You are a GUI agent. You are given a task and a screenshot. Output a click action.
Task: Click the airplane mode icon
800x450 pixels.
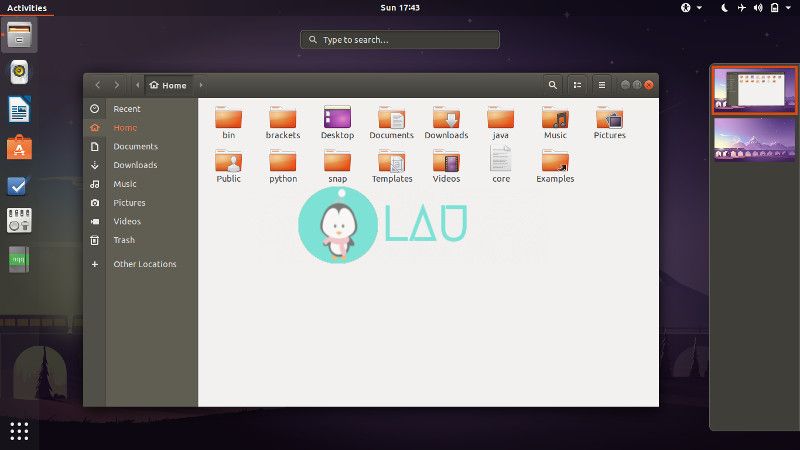[741, 8]
